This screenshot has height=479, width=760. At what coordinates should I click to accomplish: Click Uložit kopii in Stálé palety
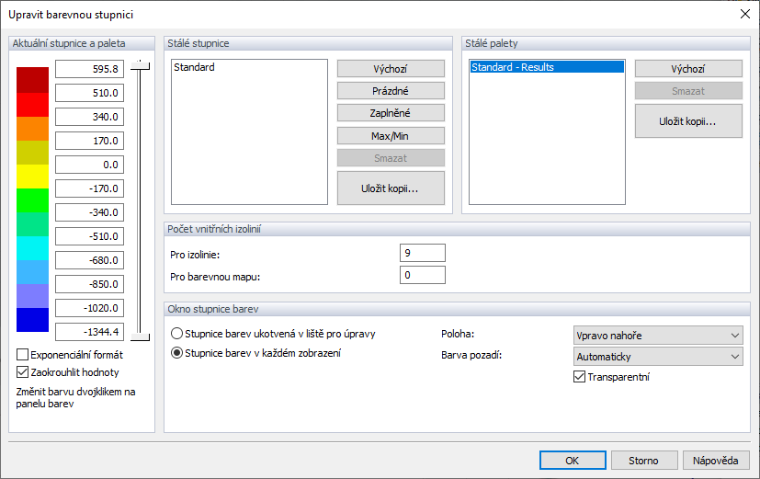coord(688,121)
